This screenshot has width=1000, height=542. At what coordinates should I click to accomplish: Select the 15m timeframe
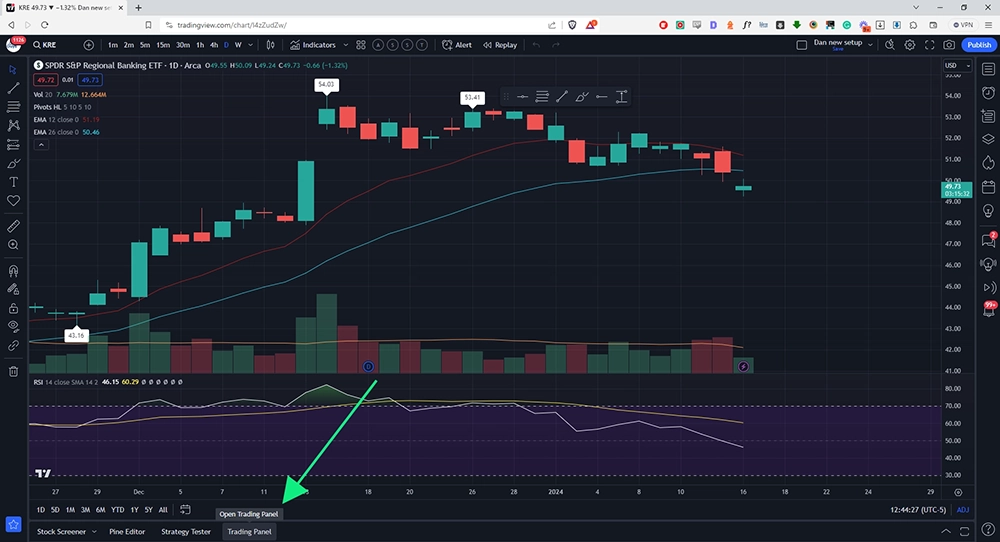[x=163, y=45]
